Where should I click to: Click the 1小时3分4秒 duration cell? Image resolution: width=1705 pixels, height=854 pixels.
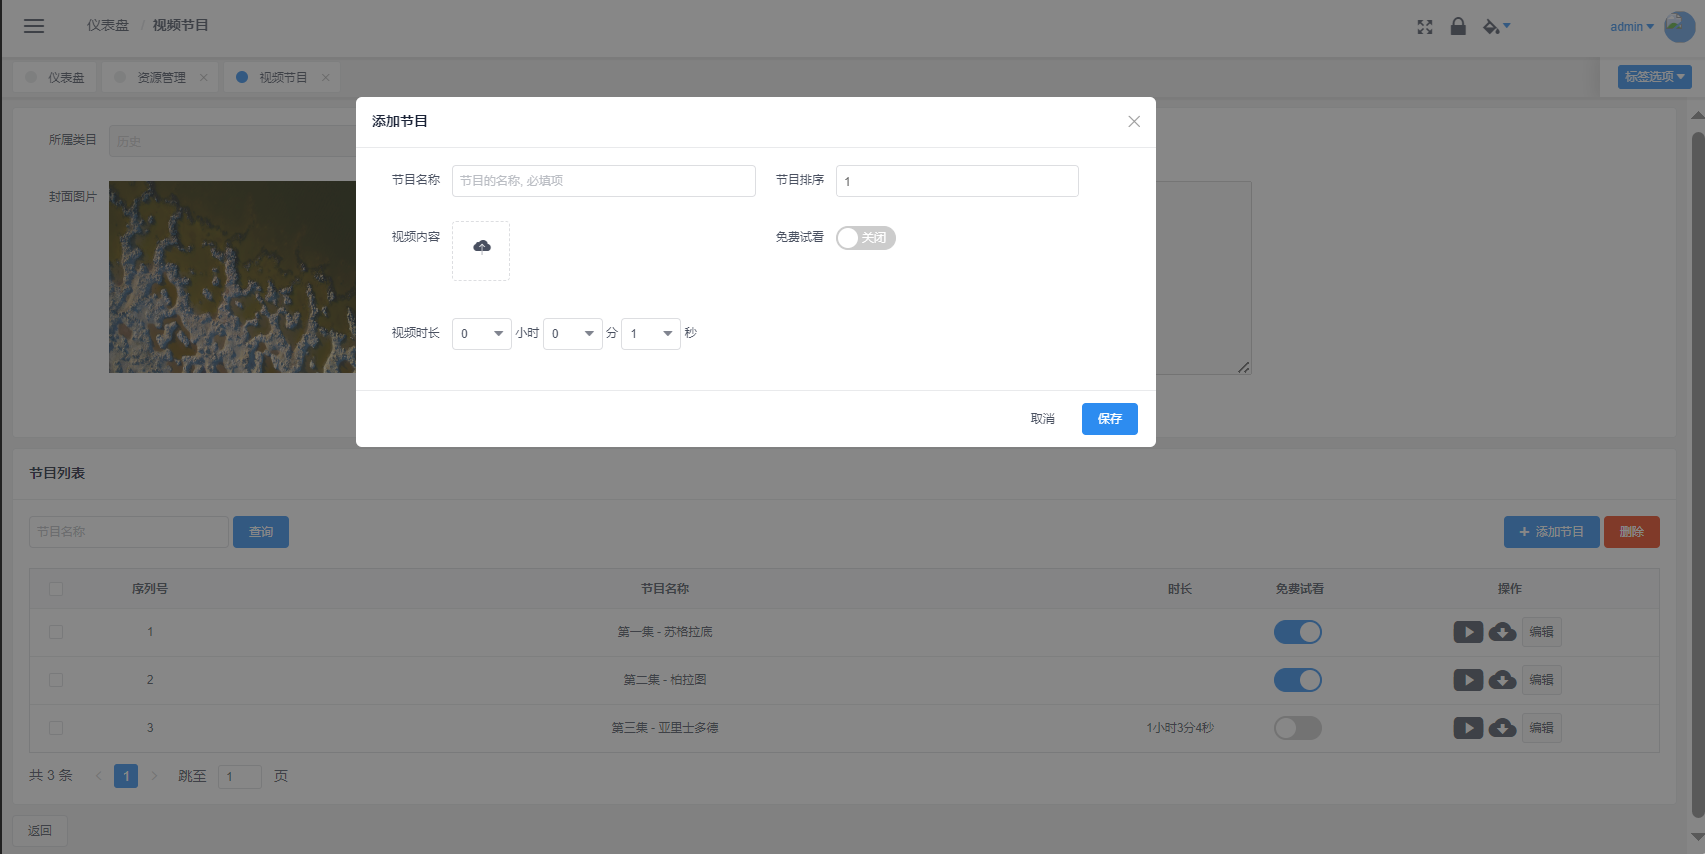[x=1180, y=728]
